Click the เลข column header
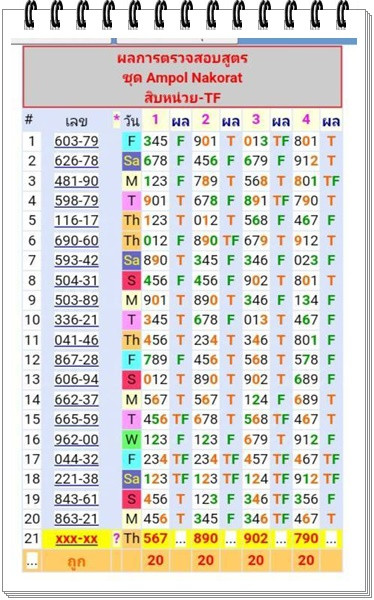 [76, 121]
